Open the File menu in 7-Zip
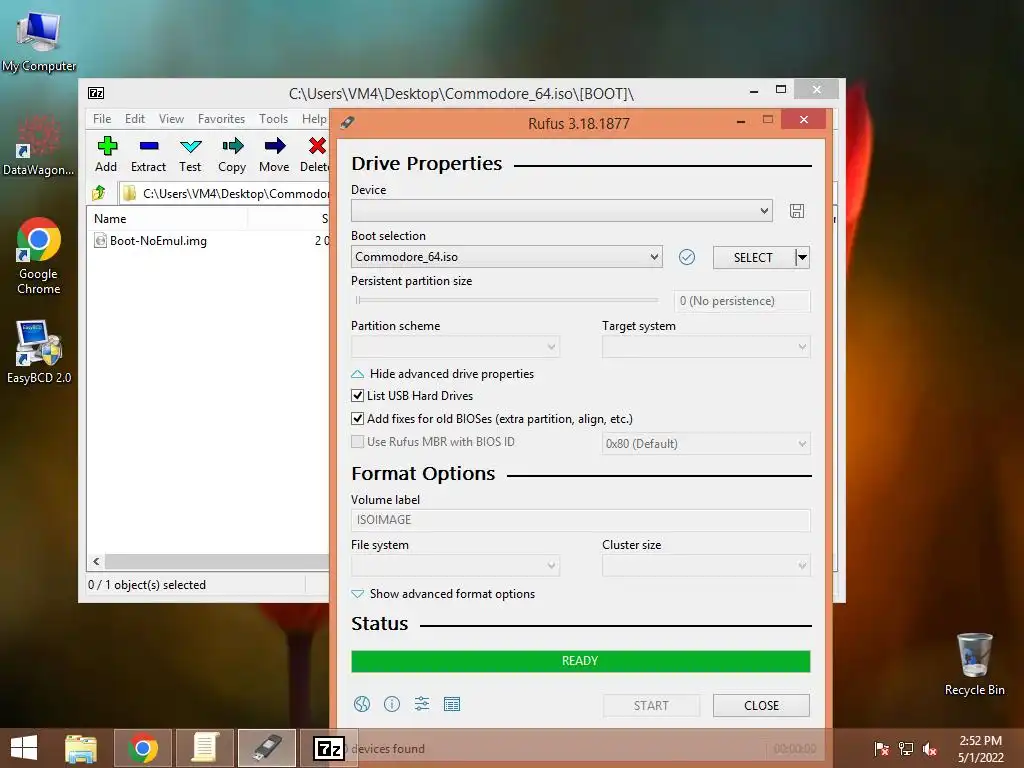1024x768 pixels. (x=102, y=119)
